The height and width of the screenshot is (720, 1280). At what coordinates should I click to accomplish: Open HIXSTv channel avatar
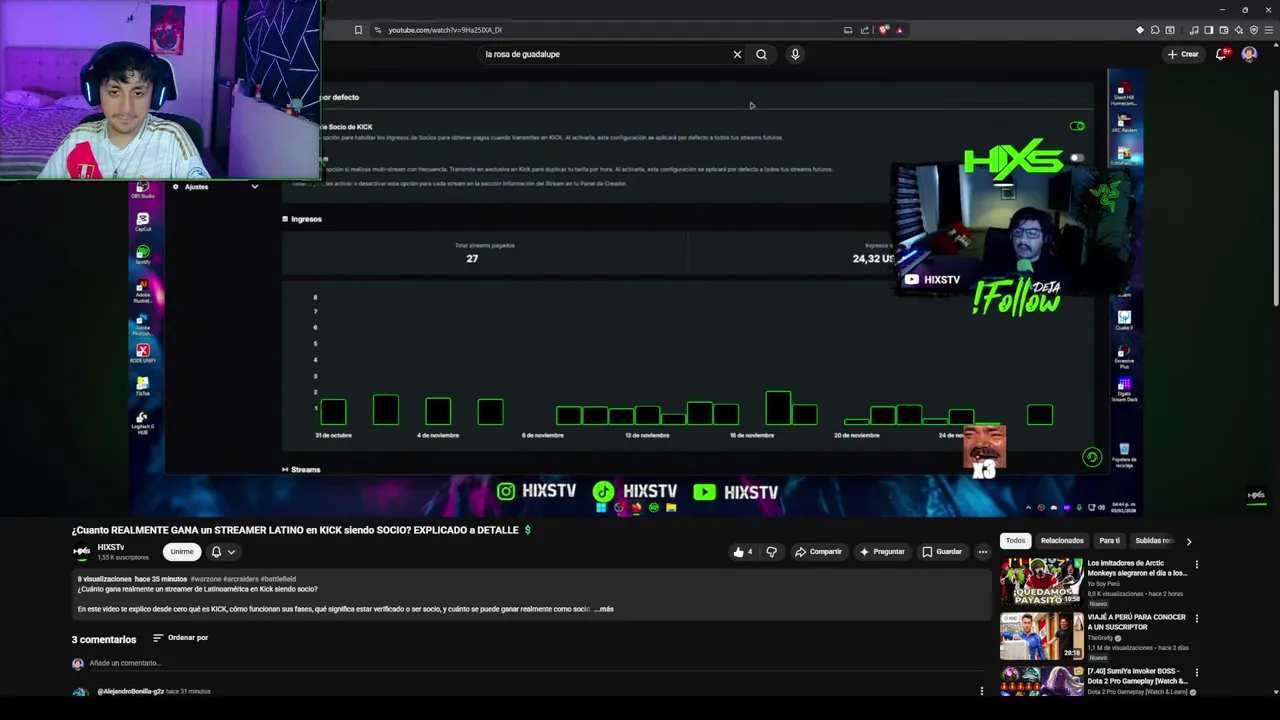81,551
